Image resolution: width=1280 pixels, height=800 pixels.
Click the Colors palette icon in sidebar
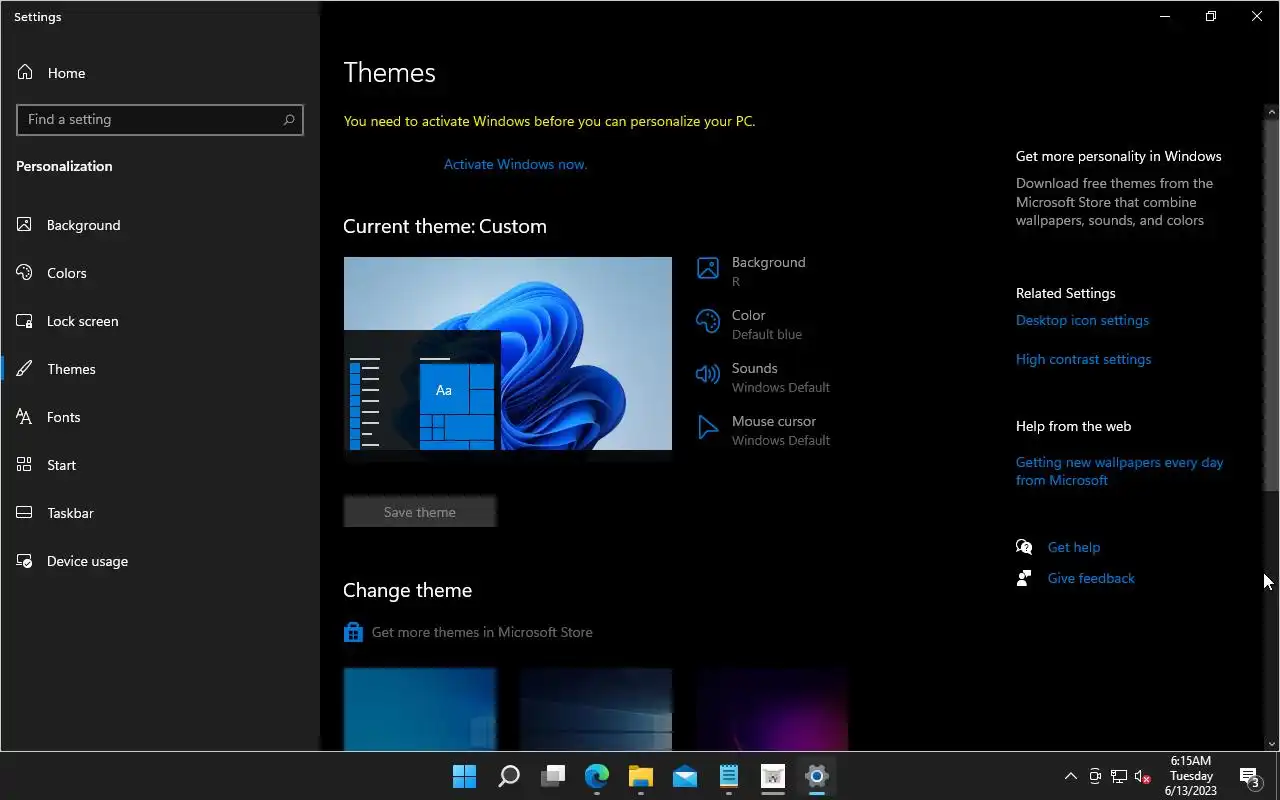pos(25,273)
